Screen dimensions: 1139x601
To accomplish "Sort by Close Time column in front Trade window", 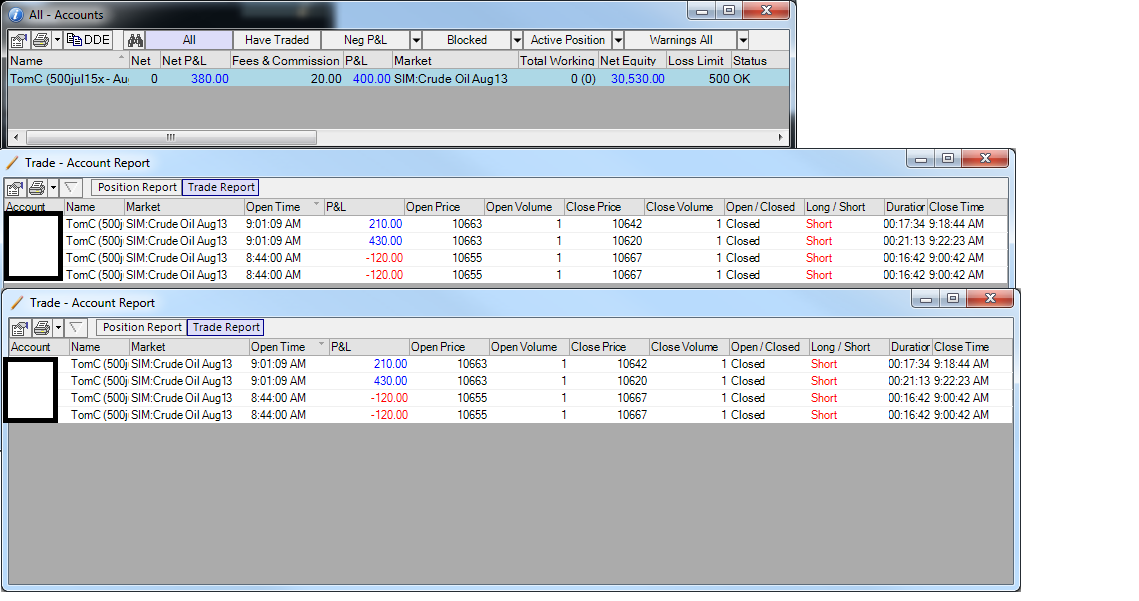I will coord(971,347).
